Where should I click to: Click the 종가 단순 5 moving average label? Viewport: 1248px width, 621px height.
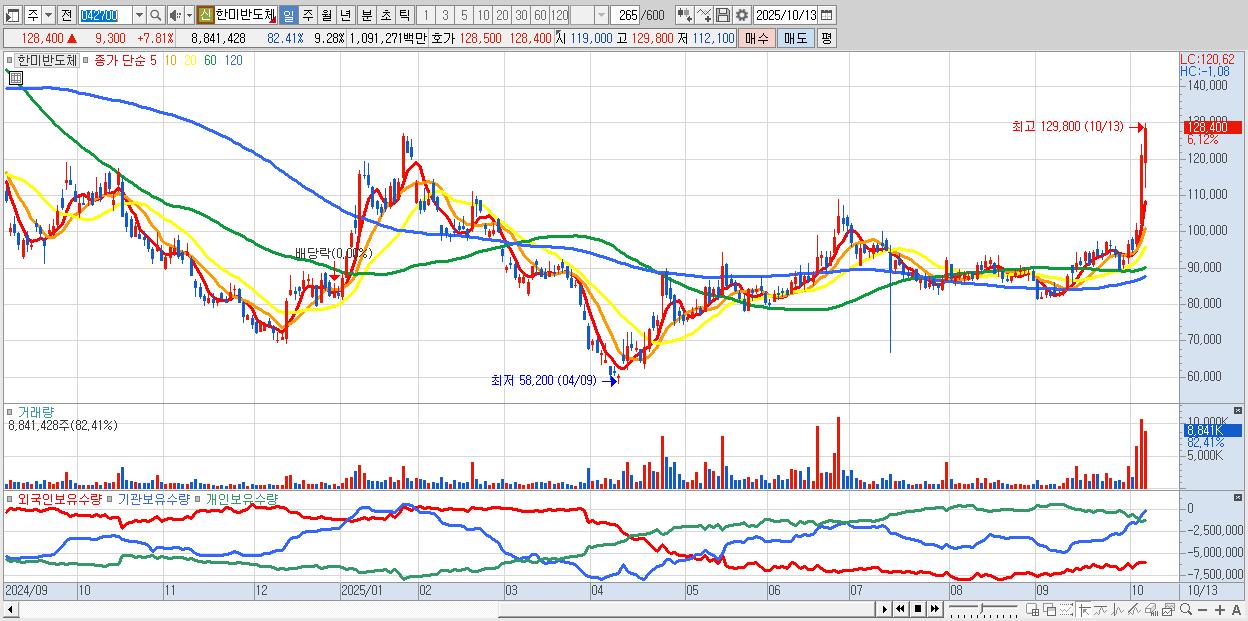(x=125, y=60)
